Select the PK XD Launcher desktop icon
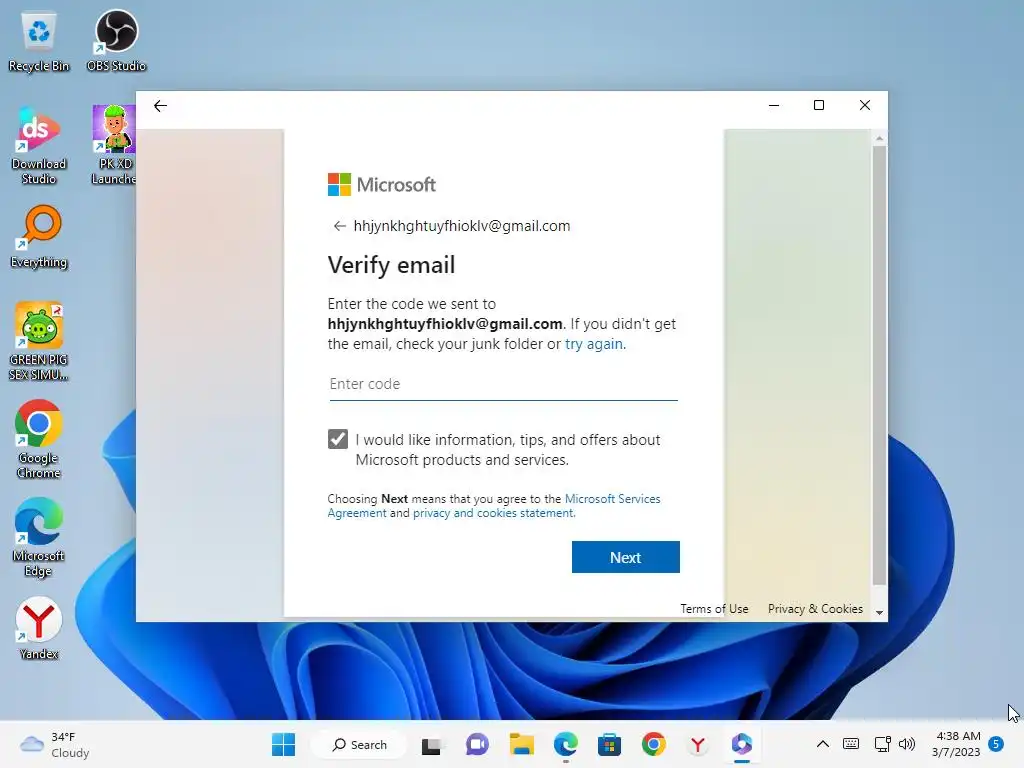 coord(114,145)
